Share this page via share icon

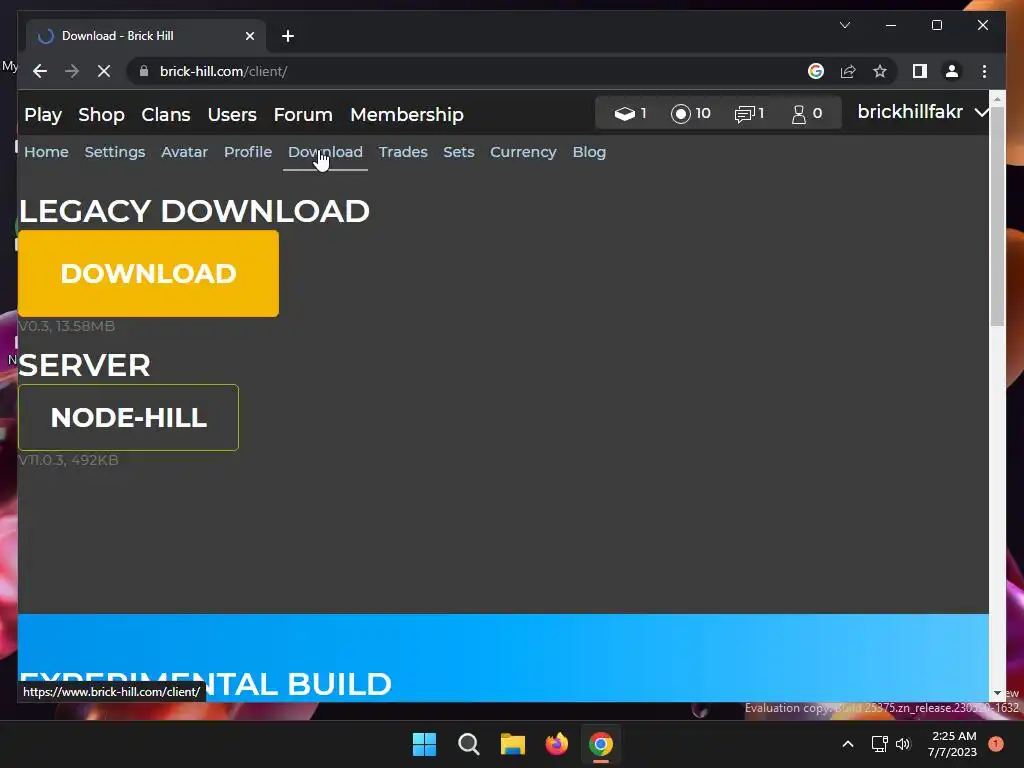point(848,71)
